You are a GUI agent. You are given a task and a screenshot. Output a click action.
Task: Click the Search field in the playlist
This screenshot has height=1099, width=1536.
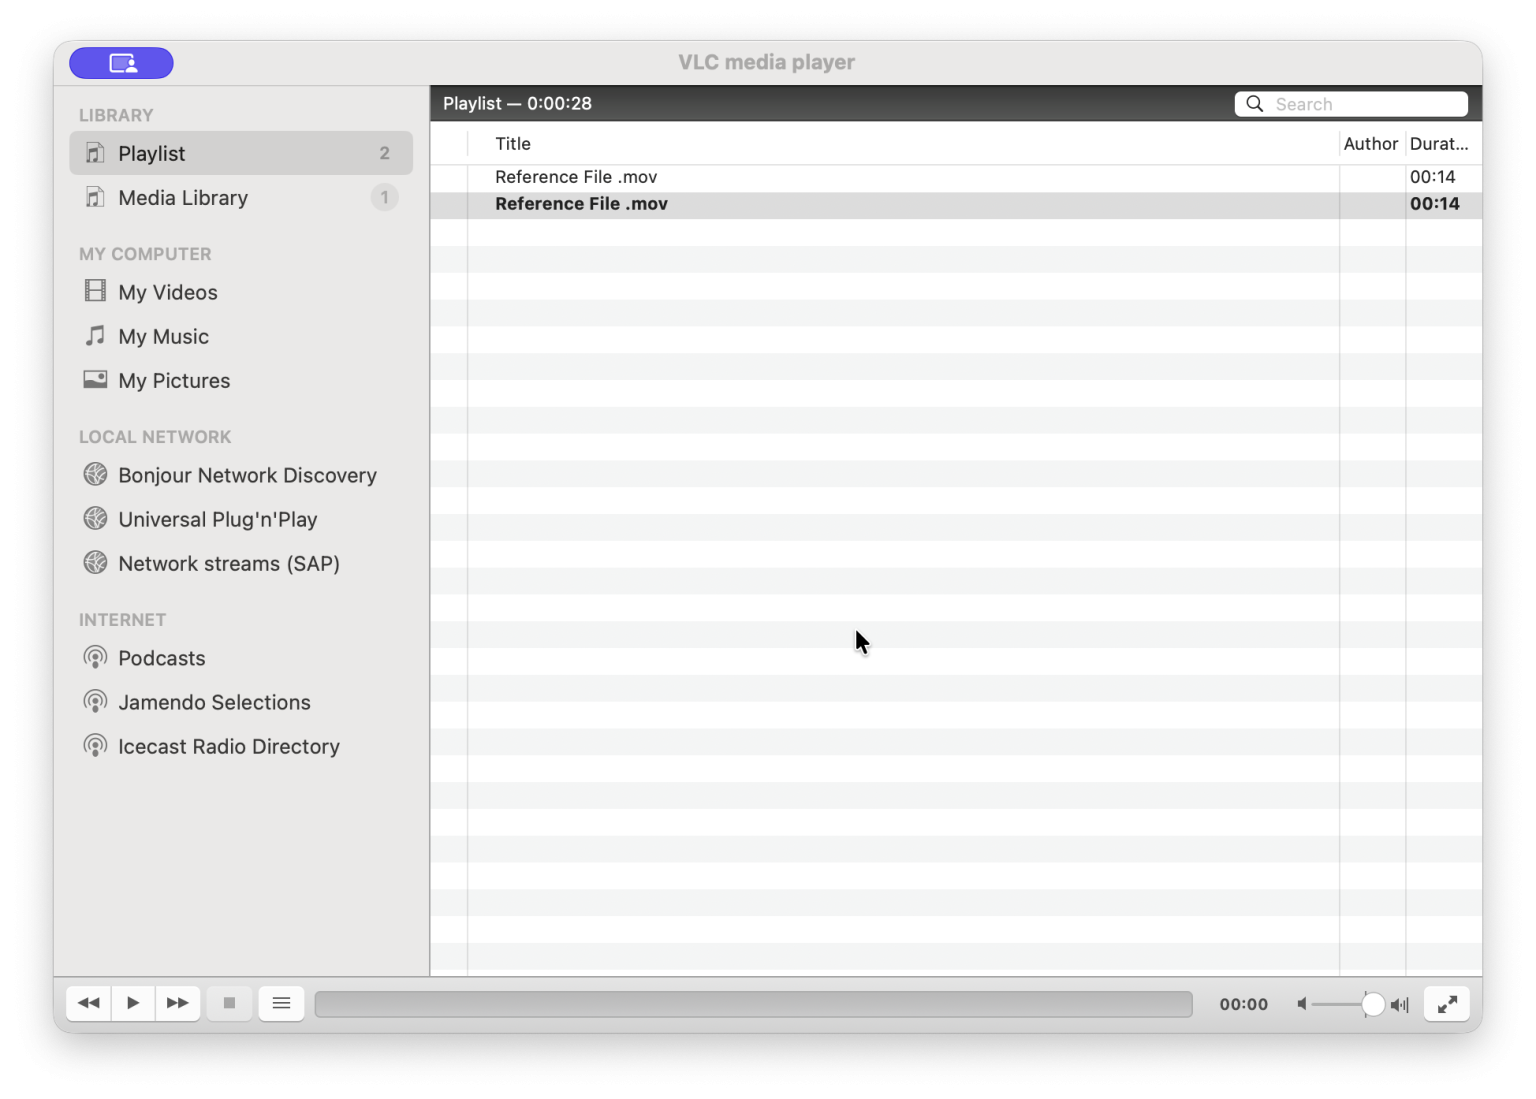click(1351, 104)
